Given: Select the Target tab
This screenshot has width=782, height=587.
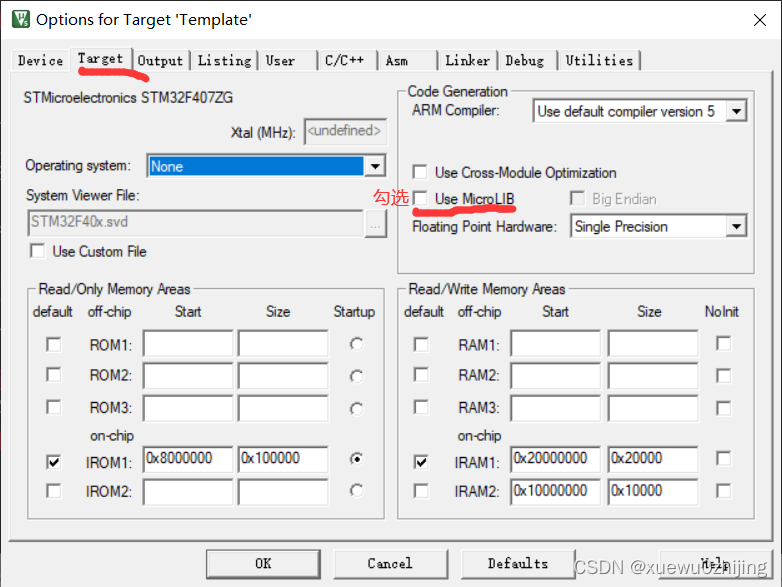Looking at the screenshot, I should 101,59.
